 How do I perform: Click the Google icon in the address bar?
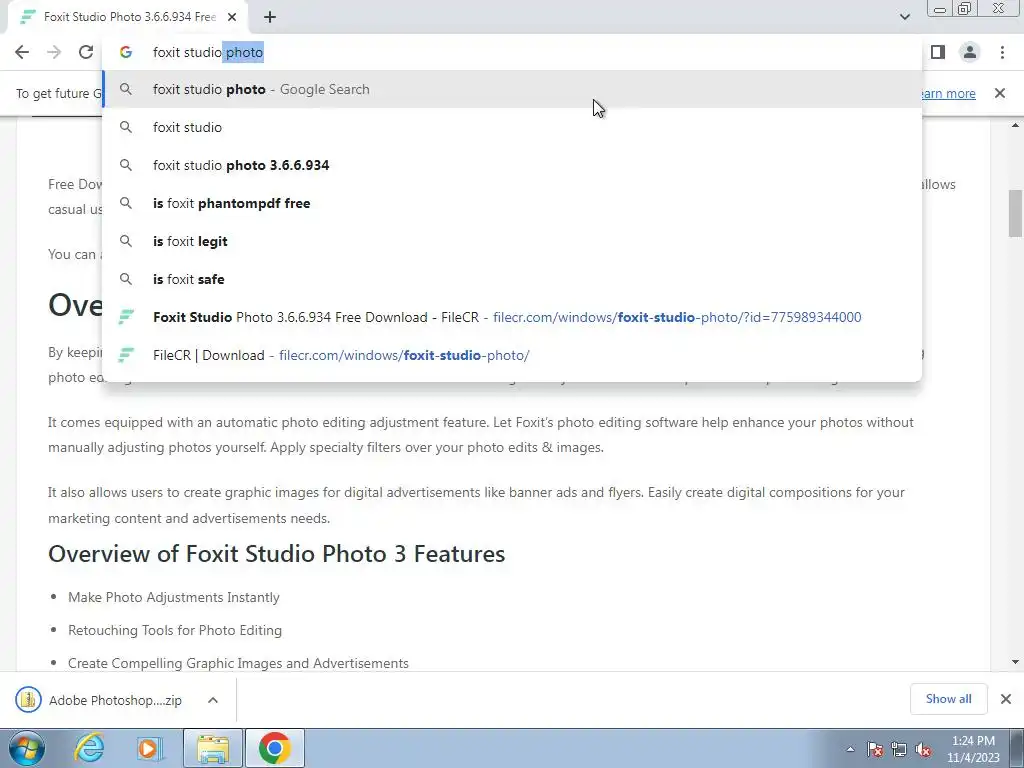(126, 52)
